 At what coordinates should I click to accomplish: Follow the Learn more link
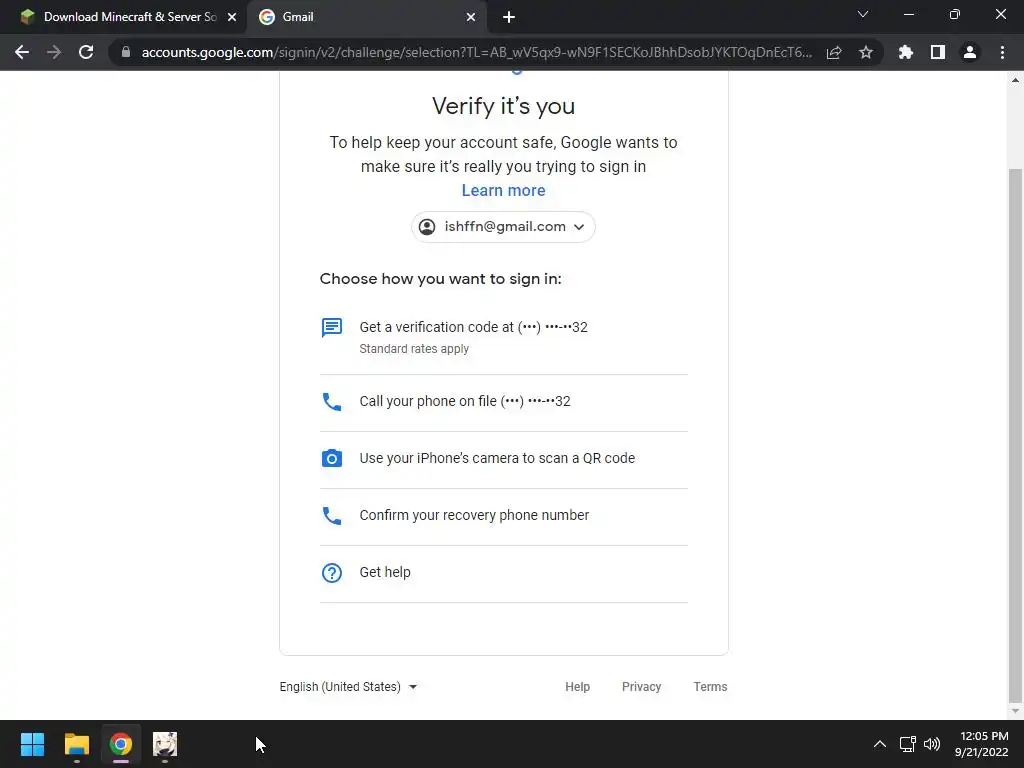point(504,190)
